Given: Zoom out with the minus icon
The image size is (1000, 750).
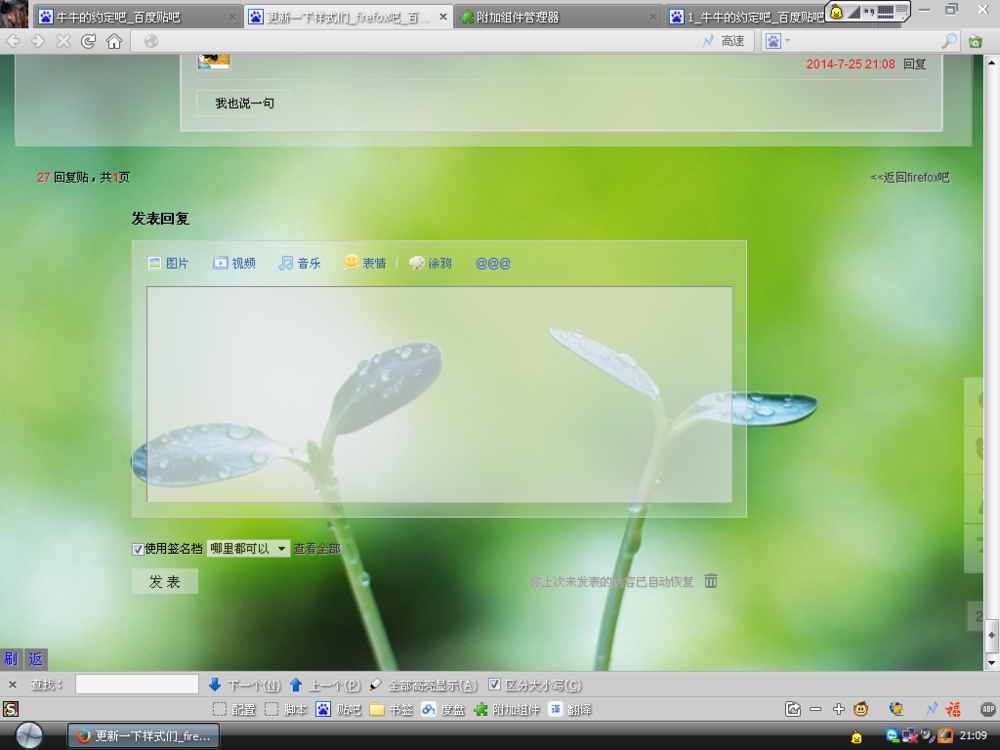Looking at the screenshot, I should 815,709.
